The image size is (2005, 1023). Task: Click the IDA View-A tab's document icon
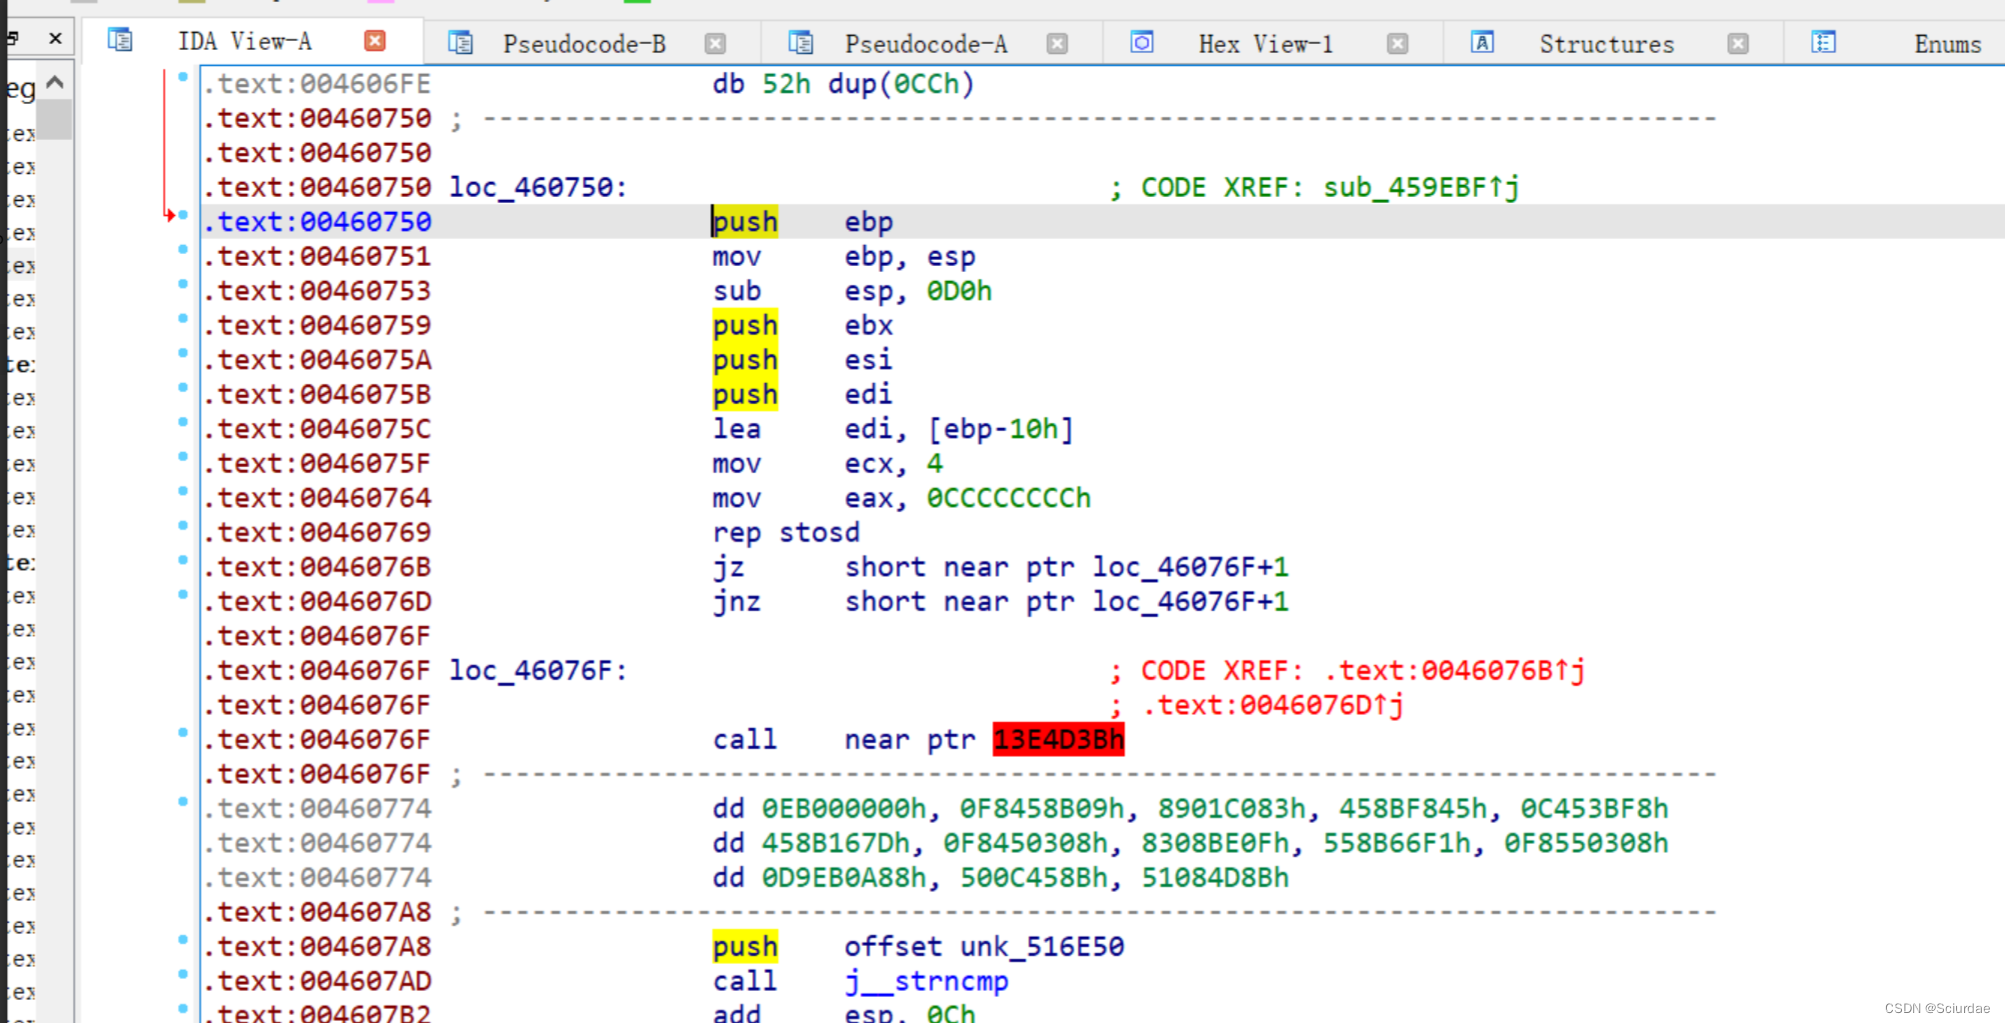click(119, 40)
